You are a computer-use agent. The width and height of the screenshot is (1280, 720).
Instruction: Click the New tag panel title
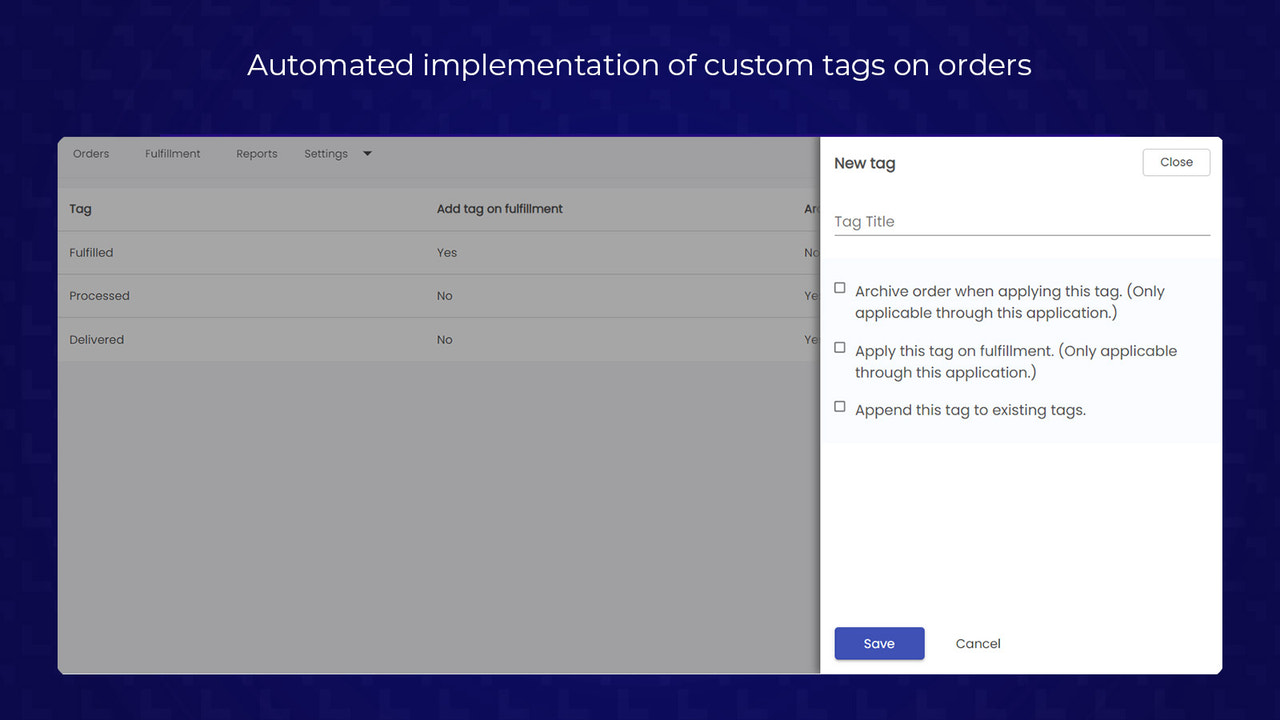click(x=864, y=162)
